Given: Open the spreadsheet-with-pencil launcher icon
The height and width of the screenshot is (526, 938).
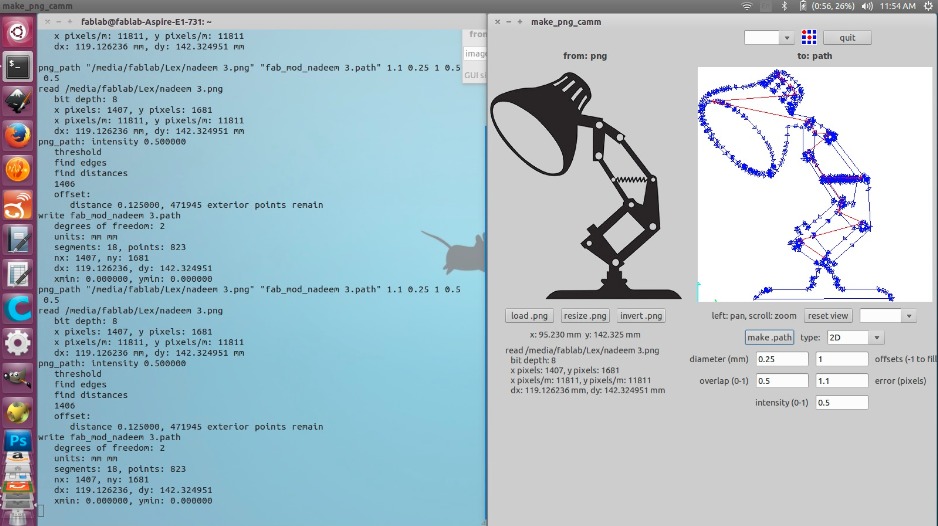Looking at the screenshot, I should 17,275.
